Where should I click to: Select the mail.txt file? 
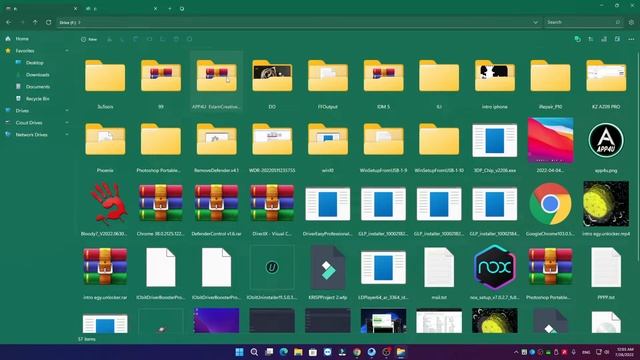click(x=439, y=273)
